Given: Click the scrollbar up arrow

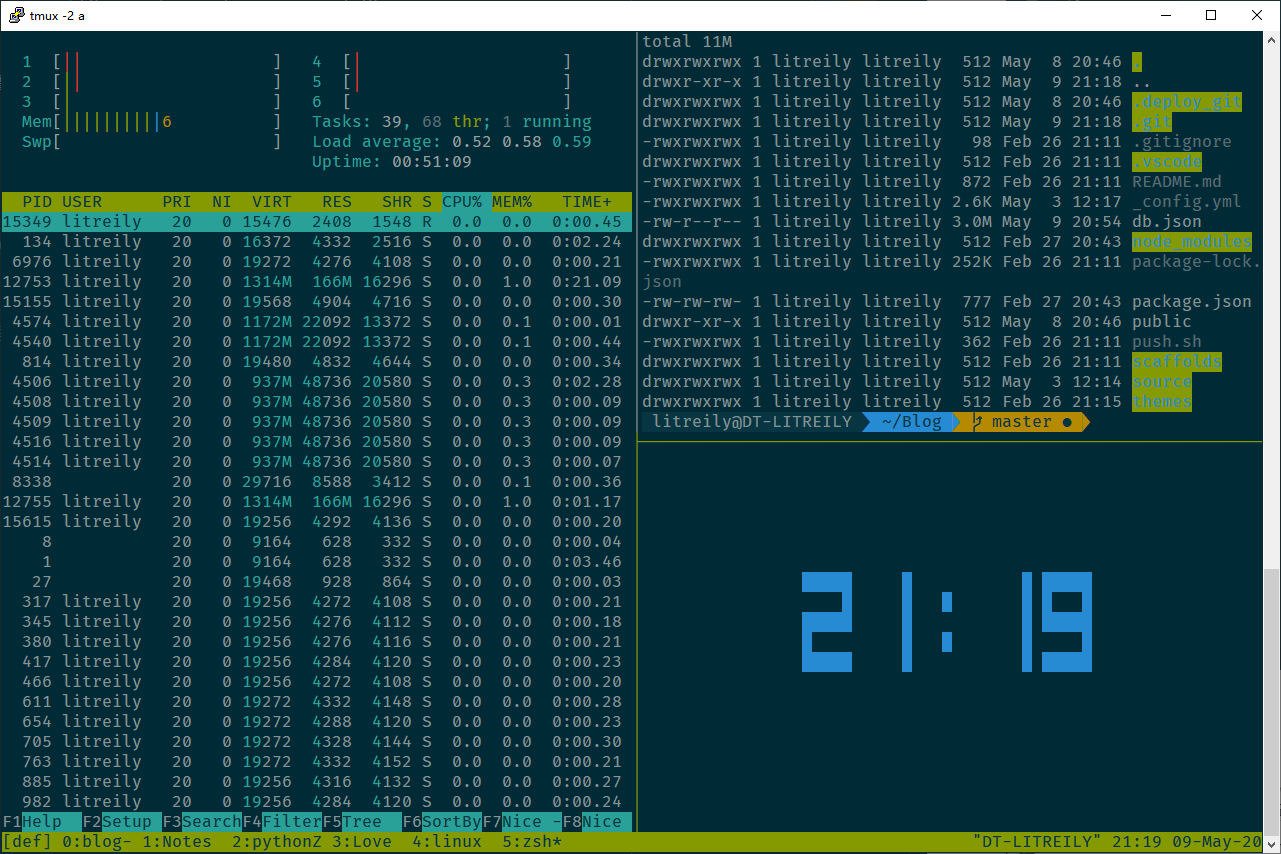Looking at the screenshot, I should (1271, 42).
